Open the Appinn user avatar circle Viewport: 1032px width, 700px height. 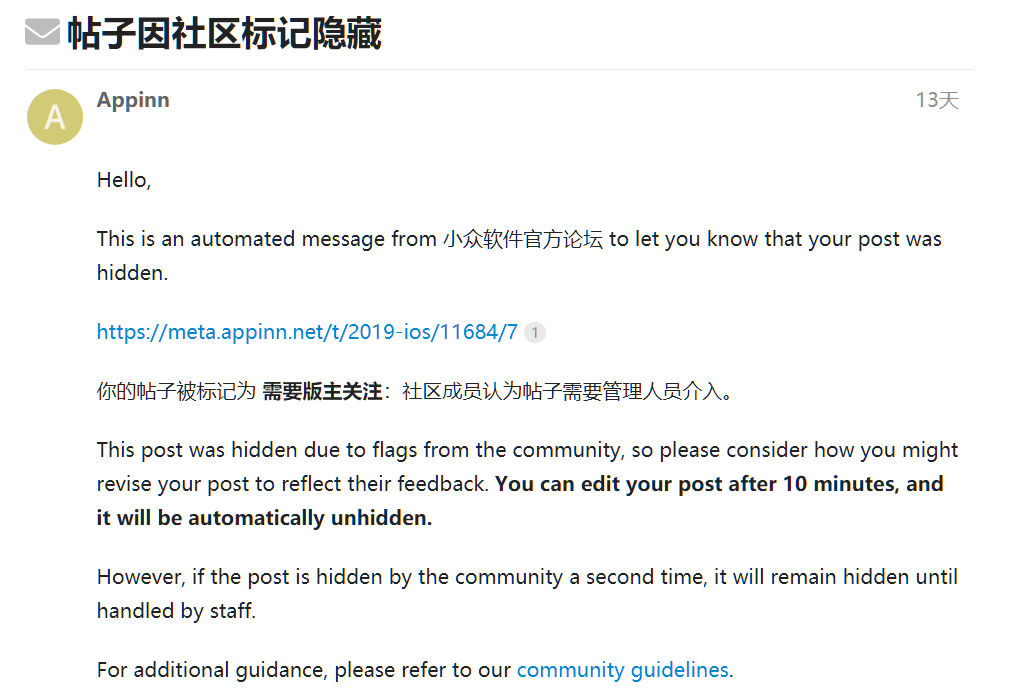pyautogui.click(x=55, y=117)
